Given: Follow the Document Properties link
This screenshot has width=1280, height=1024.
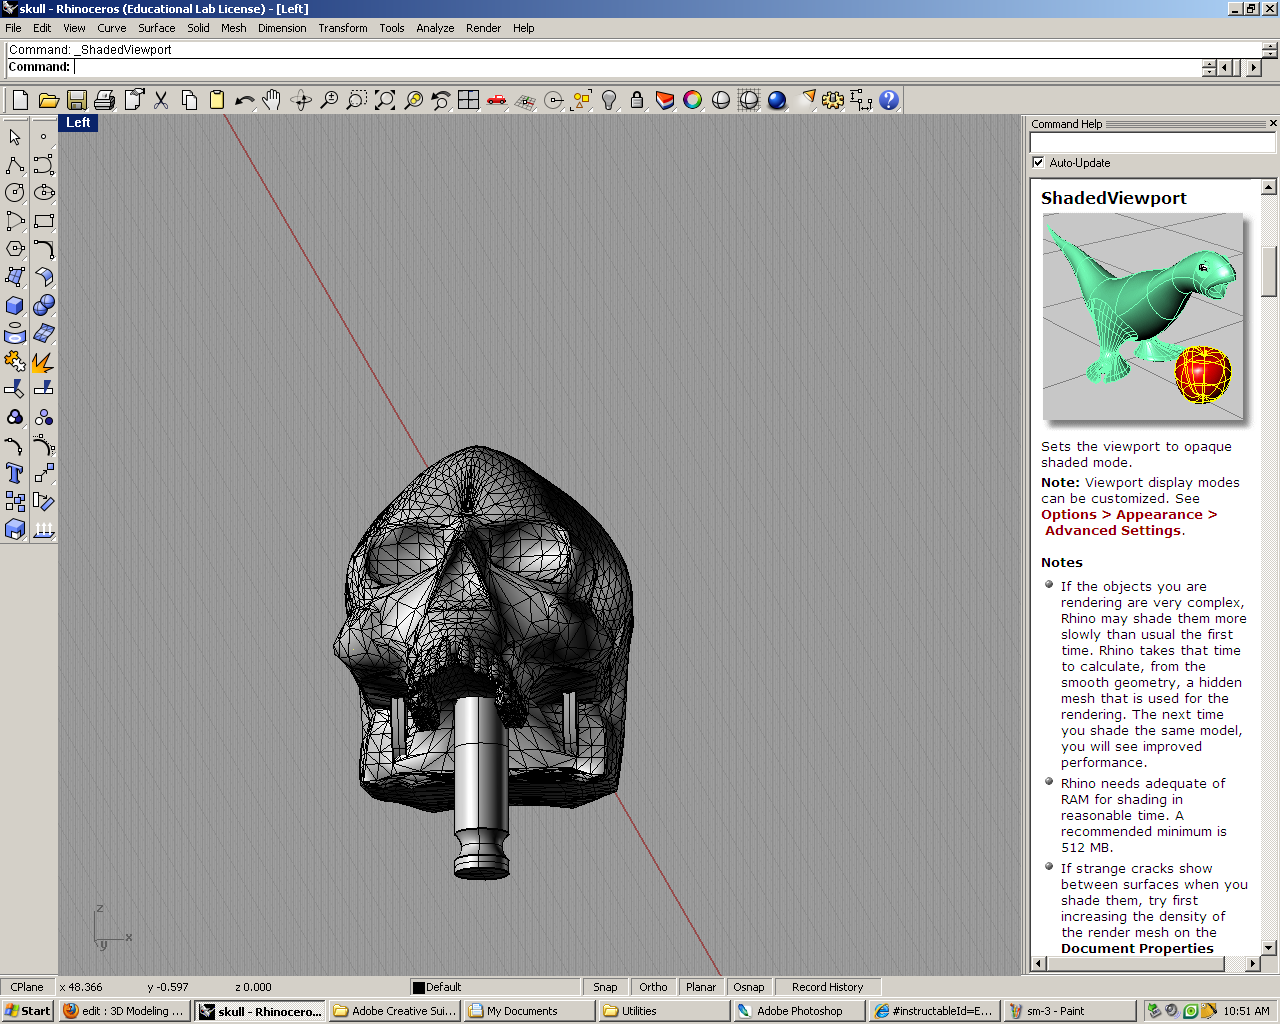Looking at the screenshot, I should pyautogui.click(x=1137, y=949).
